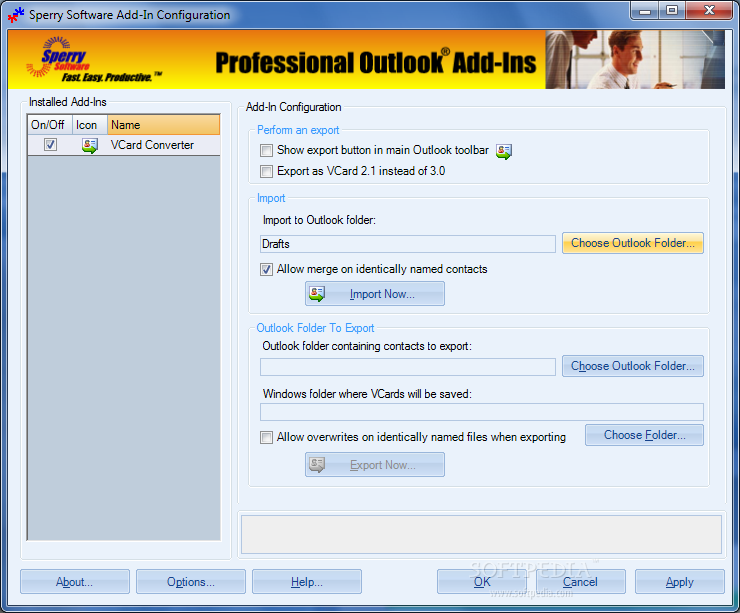The image size is (740, 613).
Task: Open the About dialog
Action: (75, 581)
